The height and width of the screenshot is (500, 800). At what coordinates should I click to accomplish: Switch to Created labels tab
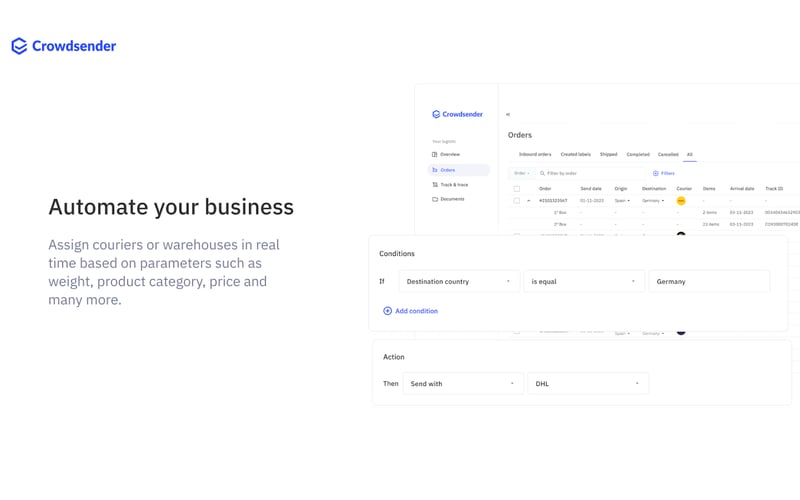coord(576,155)
